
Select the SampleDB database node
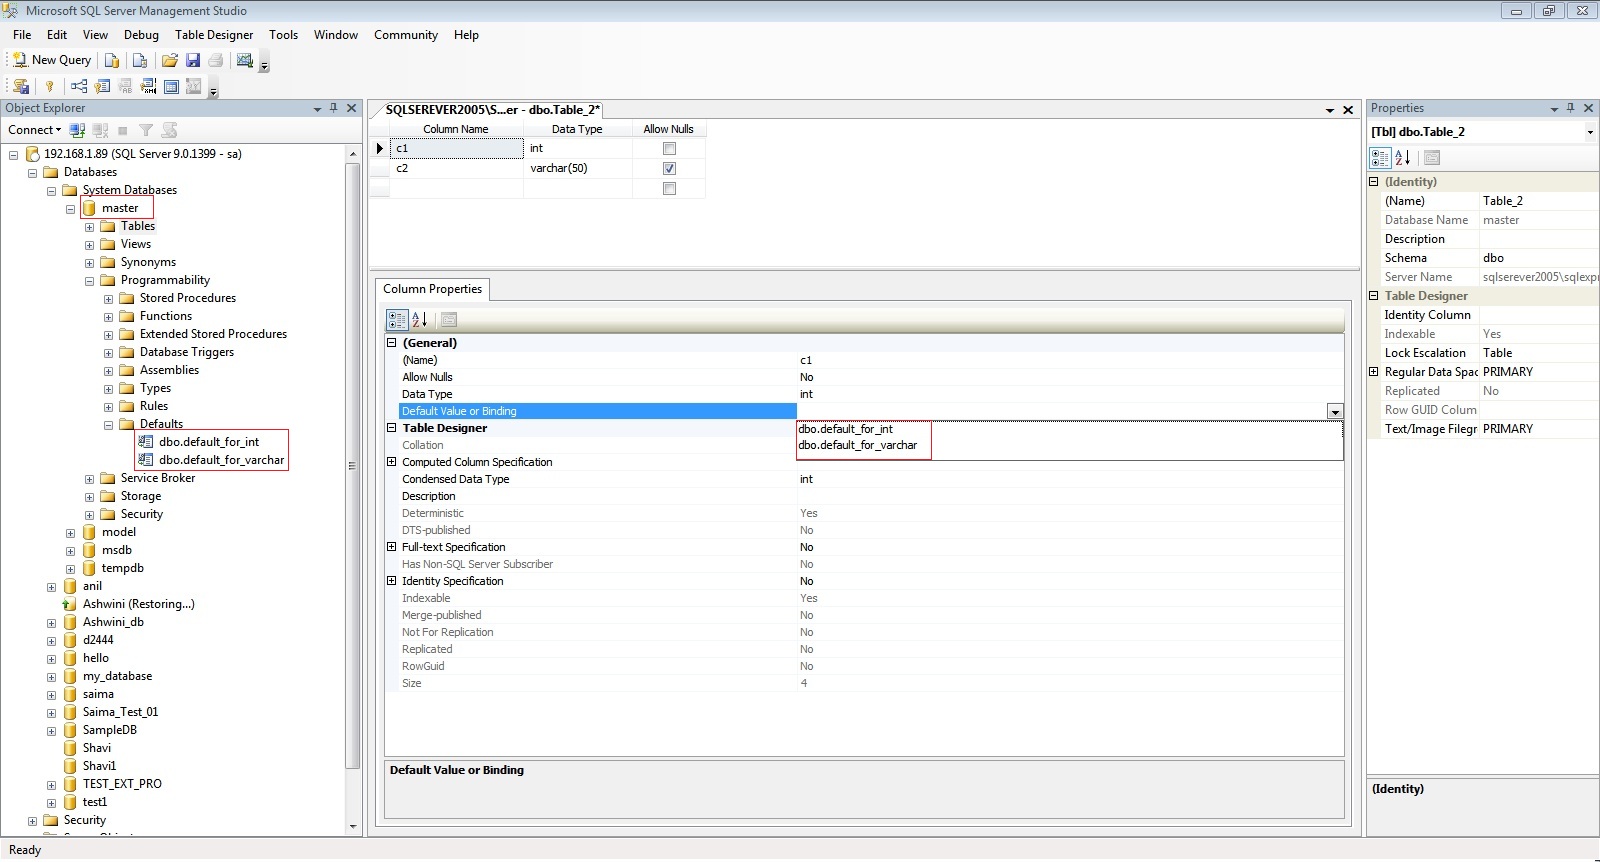[110, 730]
